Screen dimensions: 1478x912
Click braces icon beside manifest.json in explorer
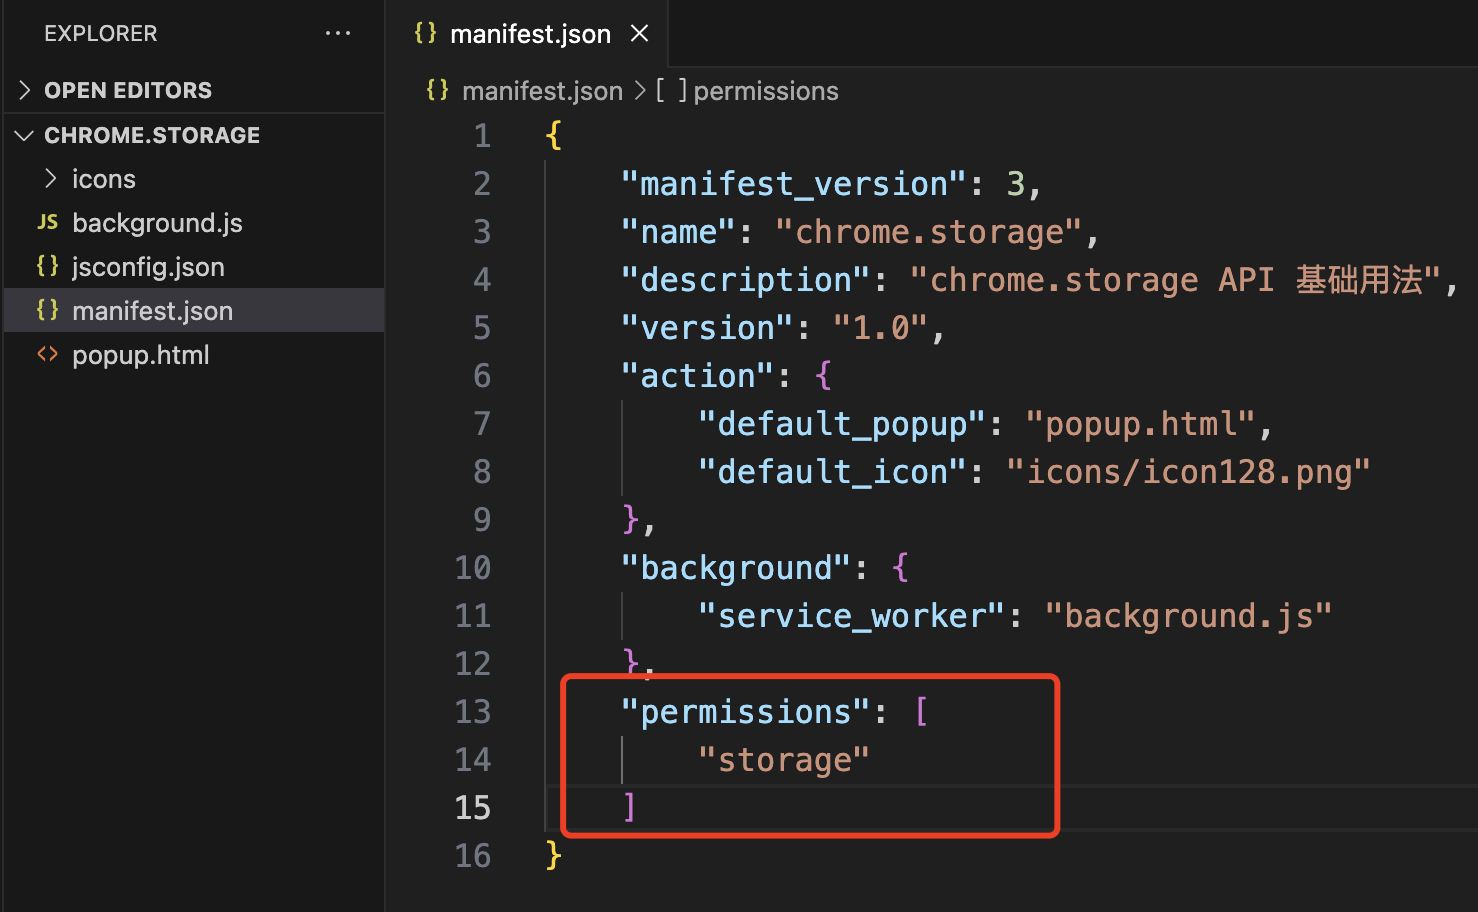pos(47,310)
